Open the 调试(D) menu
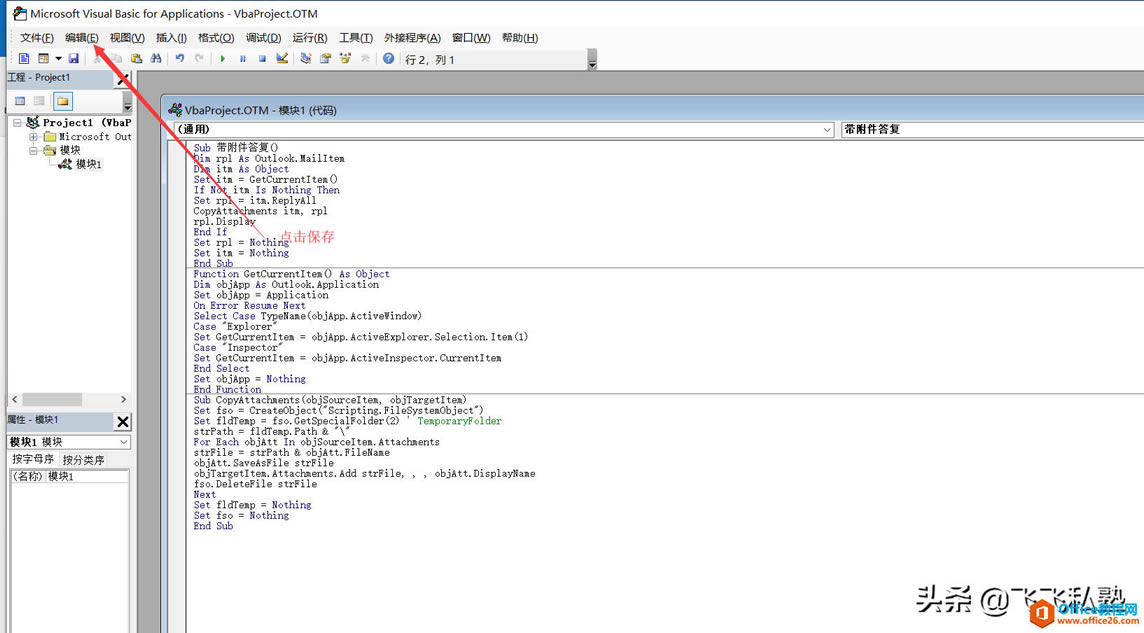 (x=263, y=38)
